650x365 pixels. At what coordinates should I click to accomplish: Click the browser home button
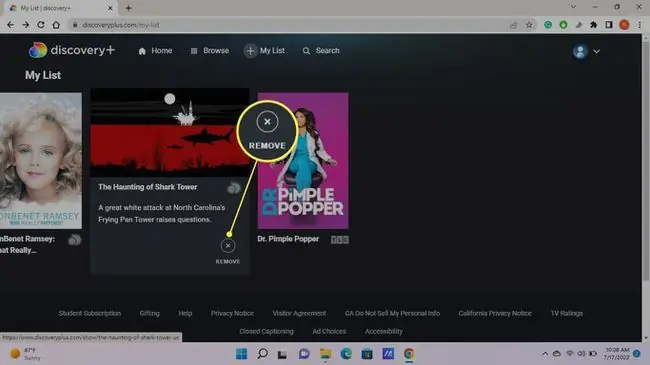pos(56,25)
